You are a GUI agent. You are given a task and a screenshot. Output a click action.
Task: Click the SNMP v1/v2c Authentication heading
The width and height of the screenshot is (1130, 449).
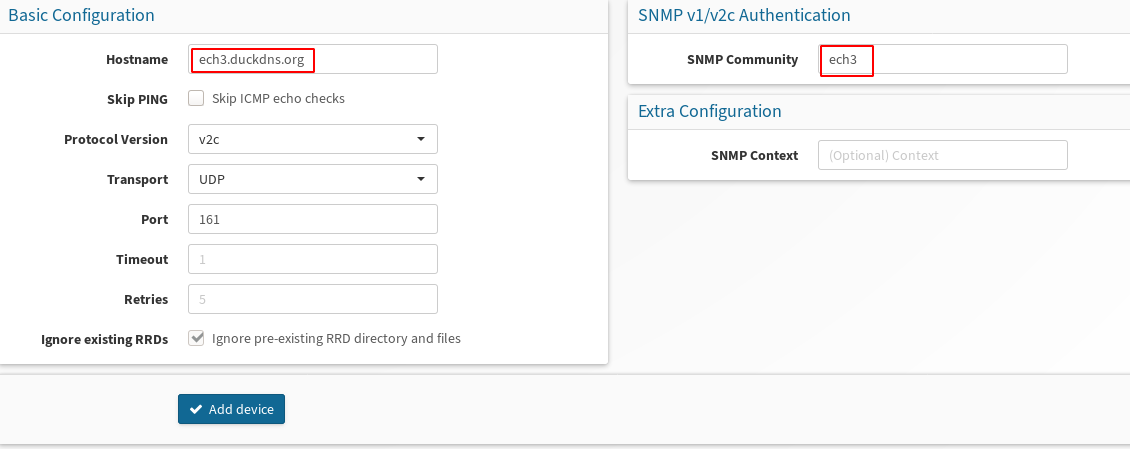tap(744, 14)
